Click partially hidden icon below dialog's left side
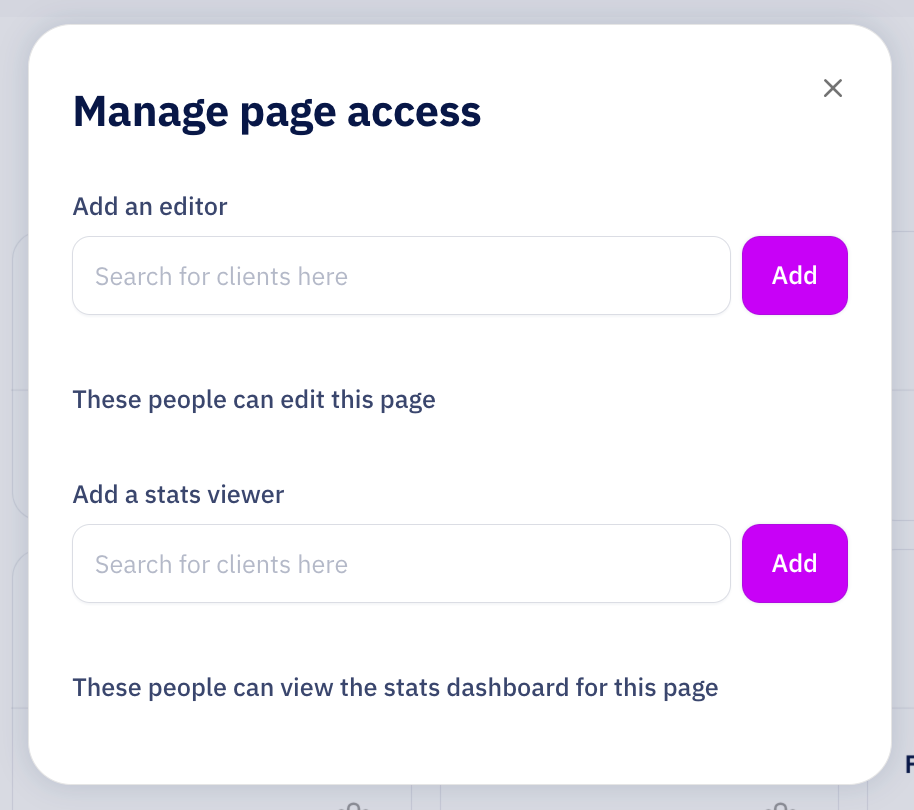Screen dimensions: 914x810 (x=352, y=804)
